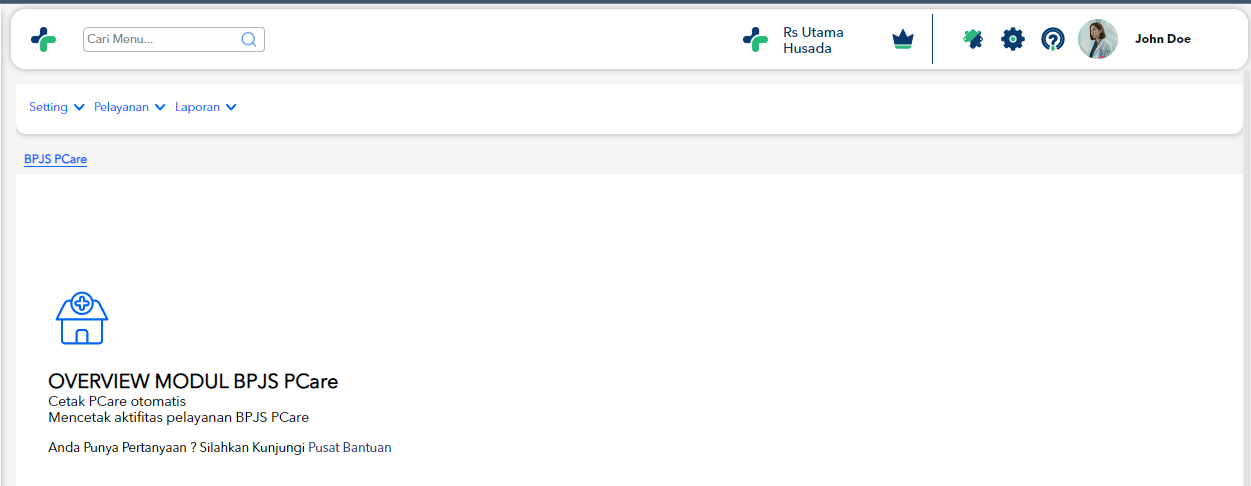
Task: Click the magnifier icon in the search box
Action: [249, 39]
